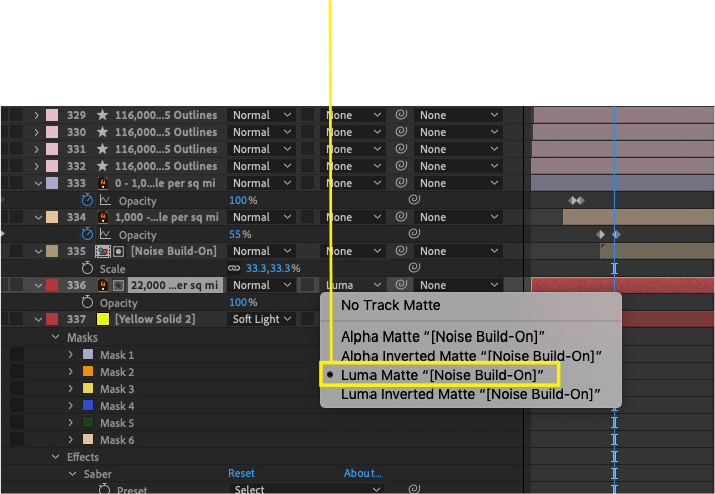Toggle the stopwatch for Saber Preset
The height and width of the screenshot is (494, 715).
(x=104, y=489)
